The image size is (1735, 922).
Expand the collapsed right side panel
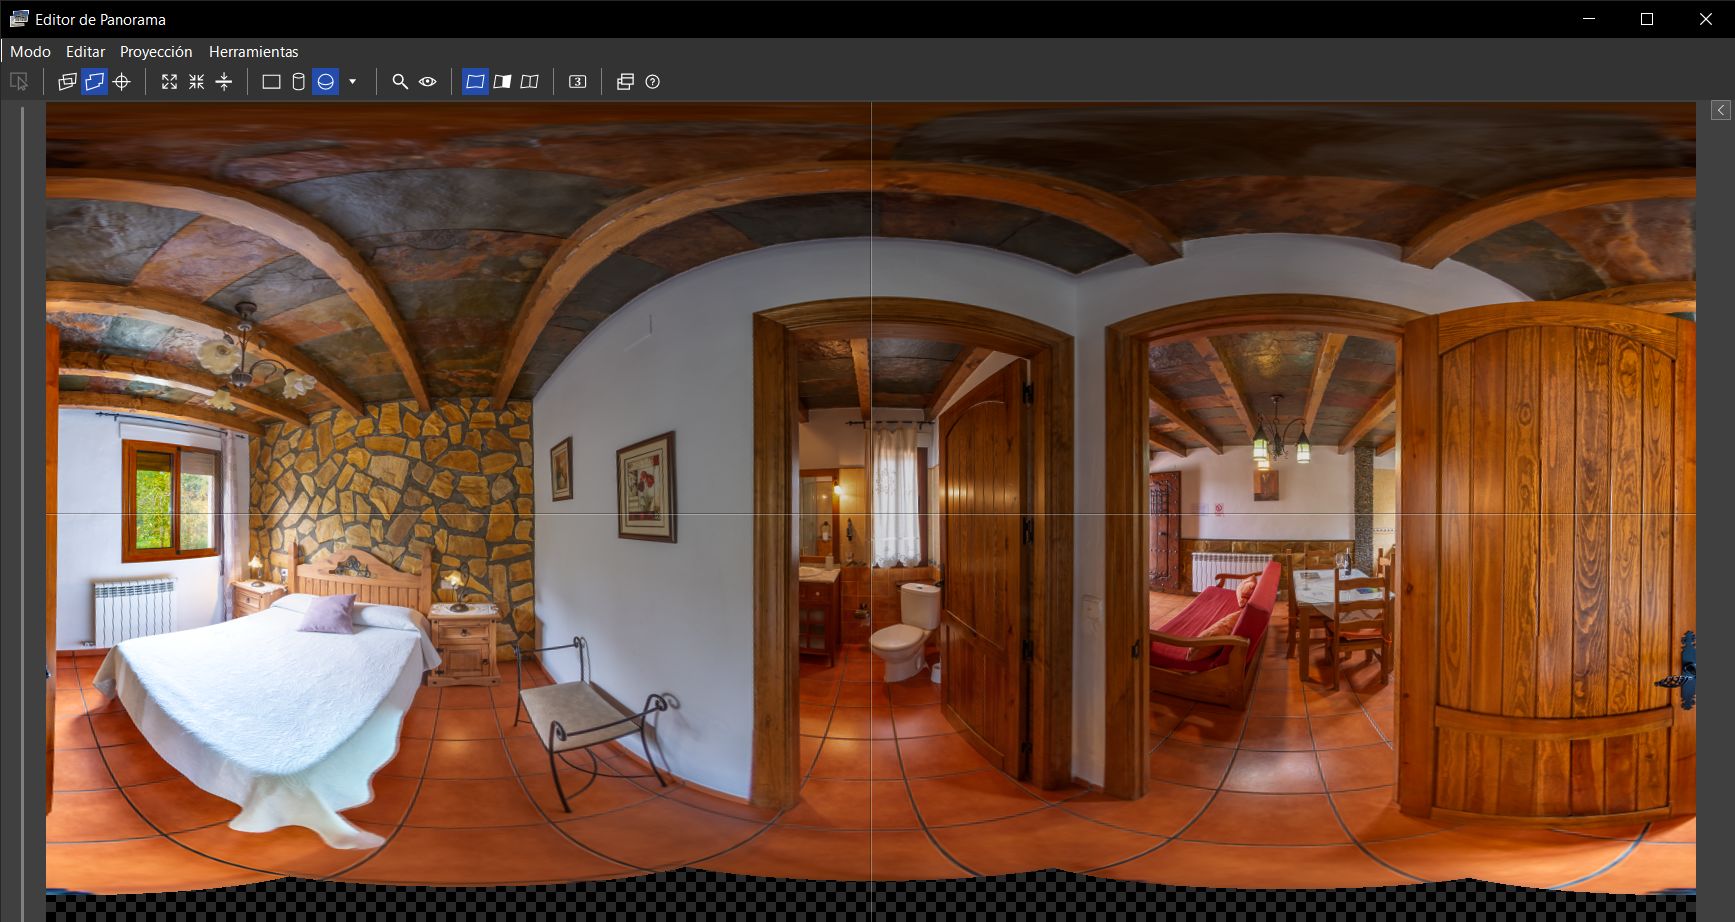[1720, 110]
